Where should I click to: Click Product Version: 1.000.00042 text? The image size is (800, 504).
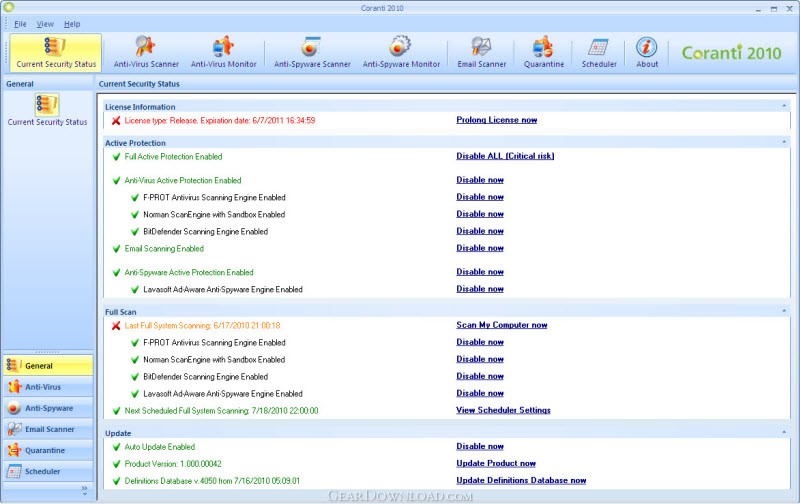[x=173, y=464]
